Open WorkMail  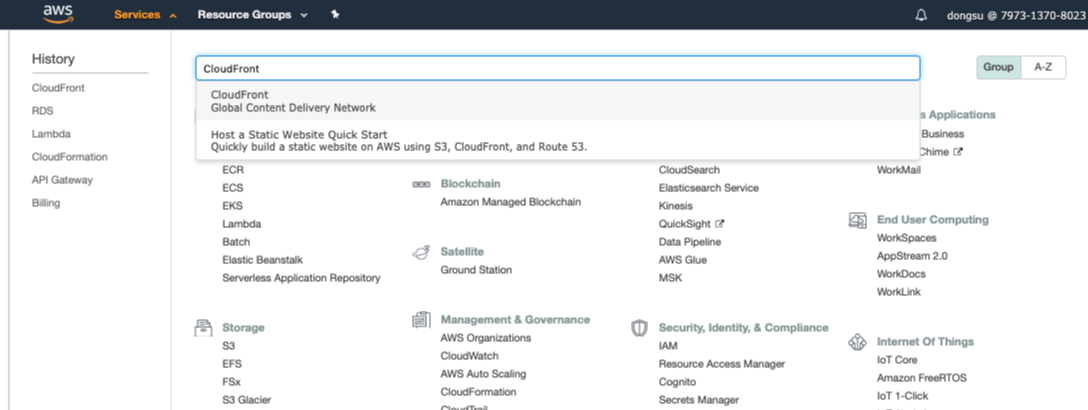click(899, 170)
